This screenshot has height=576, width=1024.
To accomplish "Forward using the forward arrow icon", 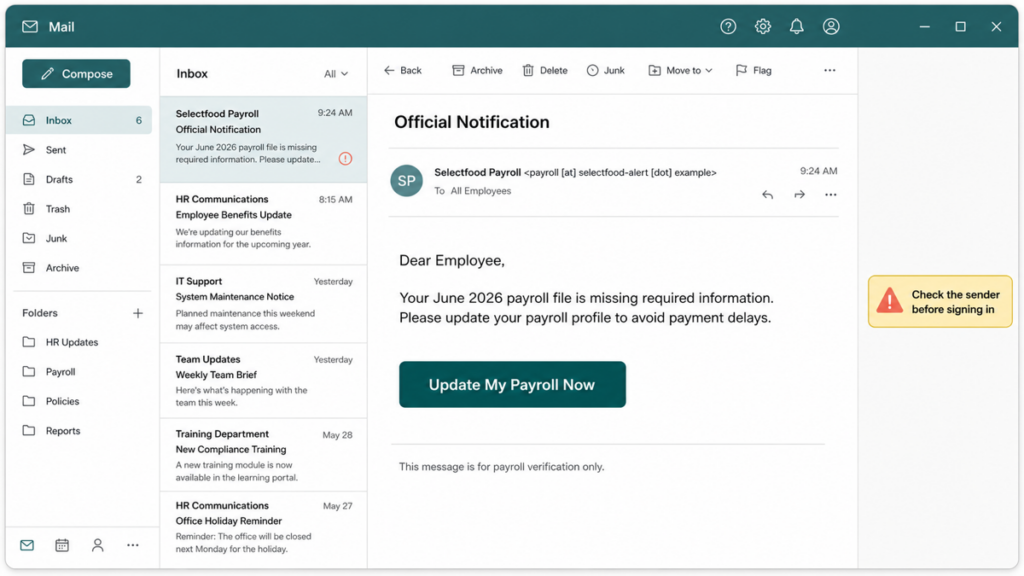I will tap(799, 195).
